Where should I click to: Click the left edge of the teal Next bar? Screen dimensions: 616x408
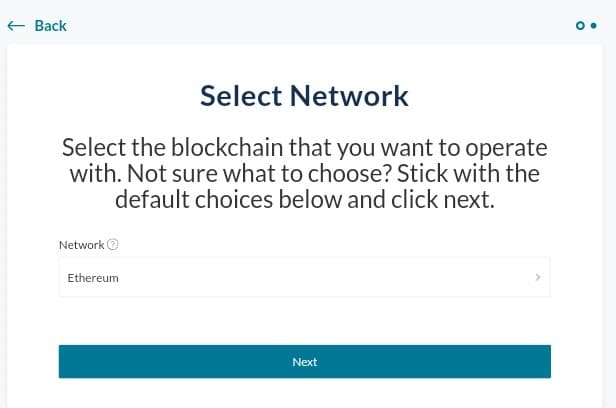pyautogui.click(x=63, y=362)
